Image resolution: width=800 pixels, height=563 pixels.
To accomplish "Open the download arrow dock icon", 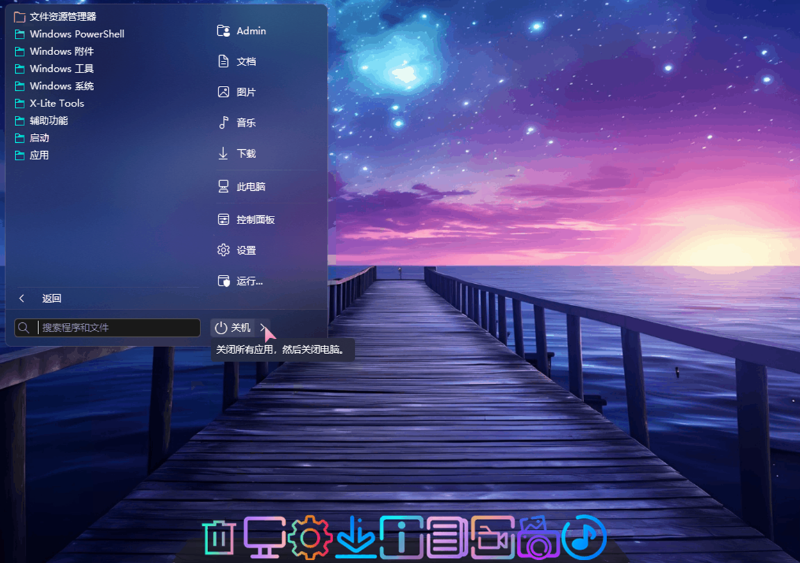I will point(356,537).
